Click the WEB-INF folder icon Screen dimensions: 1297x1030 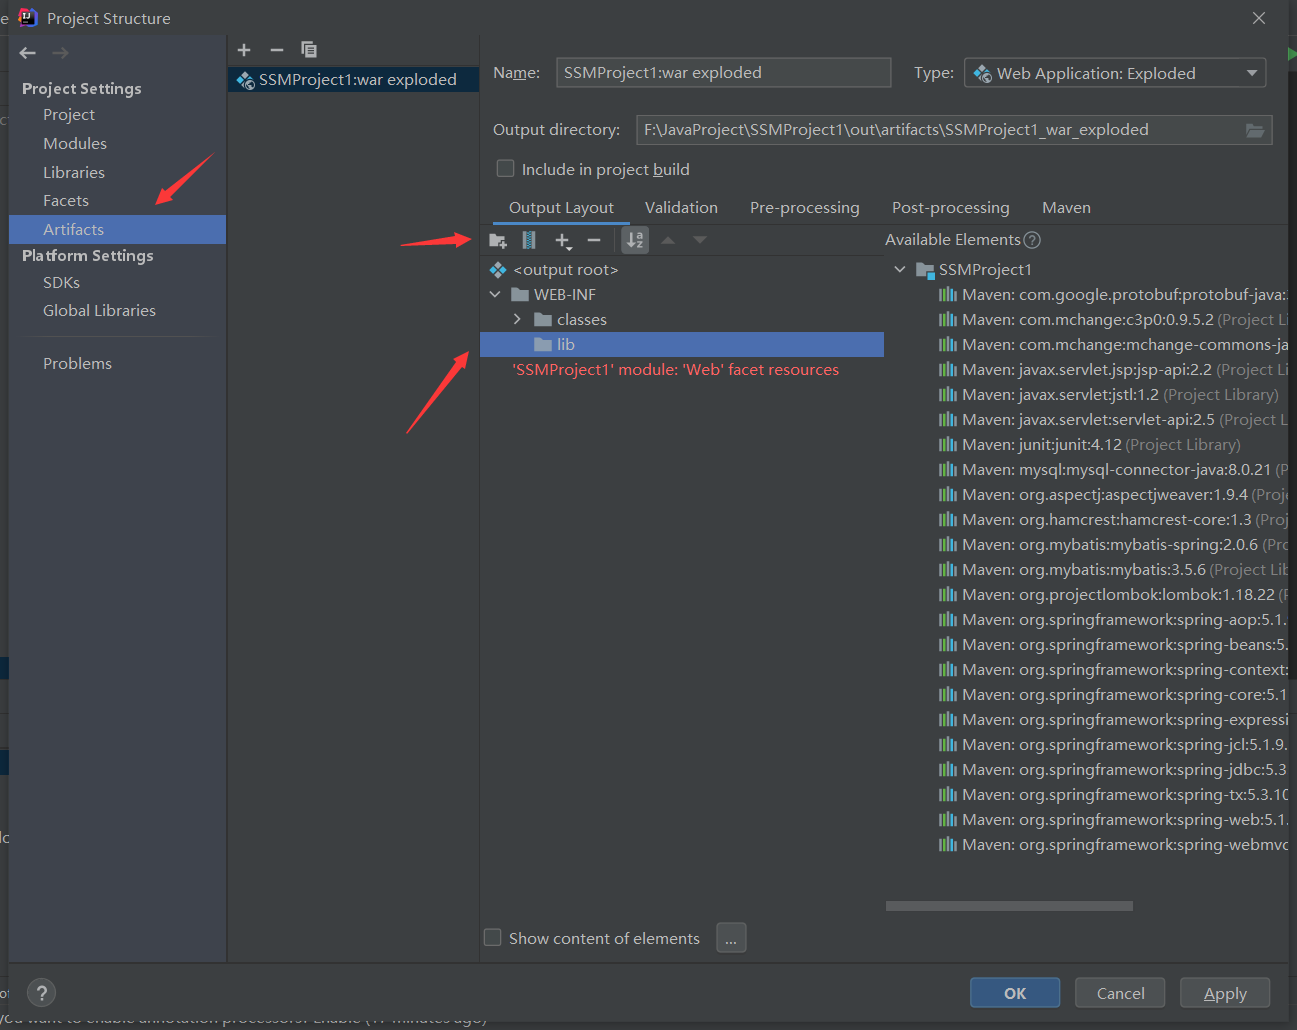click(x=520, y=295)
